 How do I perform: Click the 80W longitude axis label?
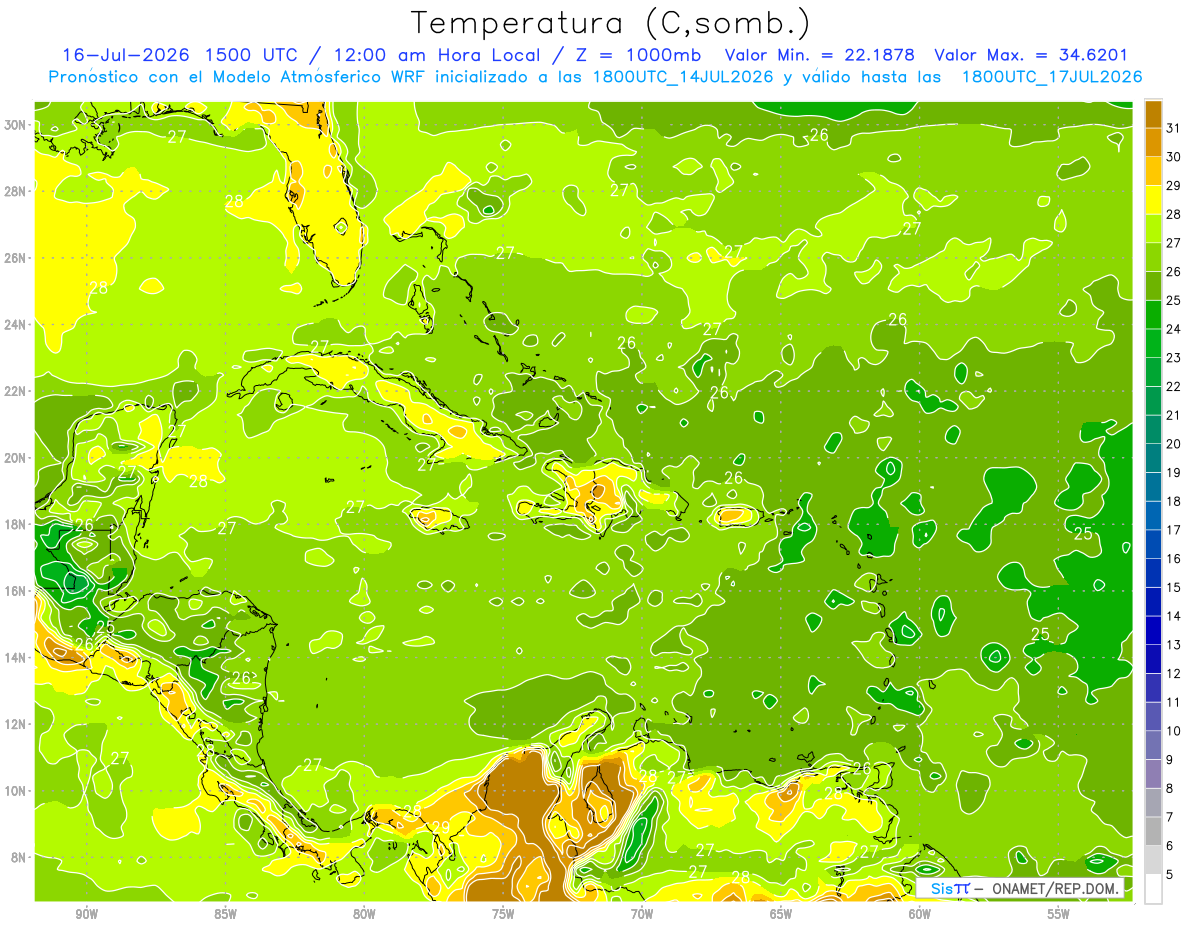pos(364,914)
